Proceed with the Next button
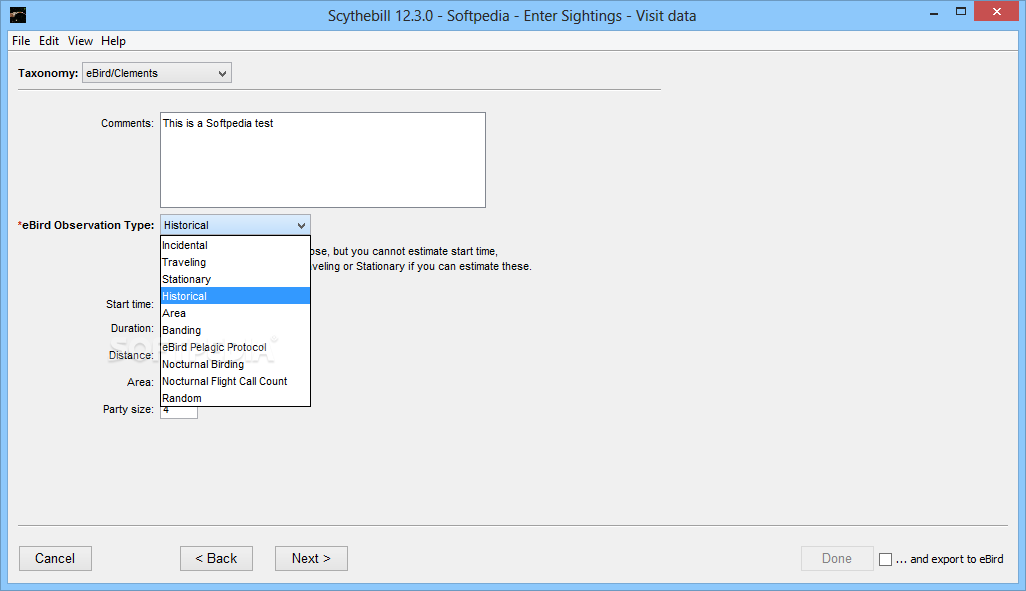Screen dimensions: 1026x591 (x=311, y=558)
